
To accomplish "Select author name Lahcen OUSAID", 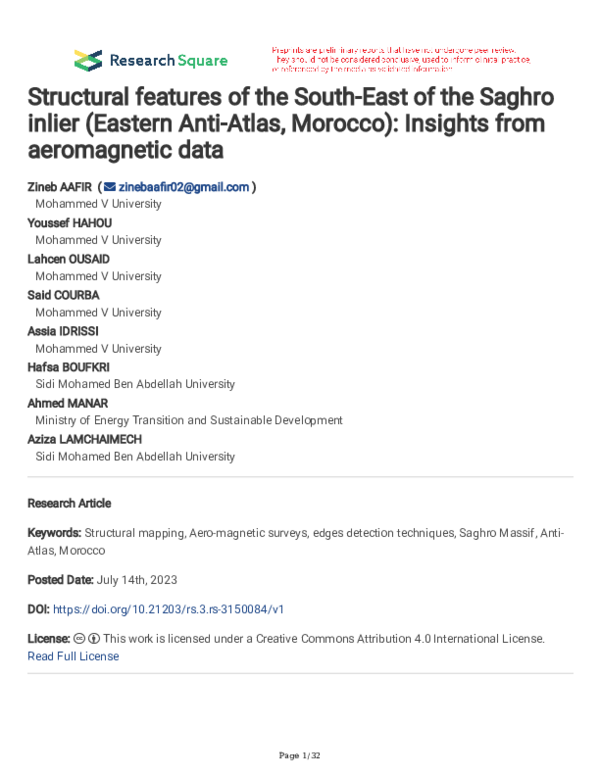I will point(69,259).
